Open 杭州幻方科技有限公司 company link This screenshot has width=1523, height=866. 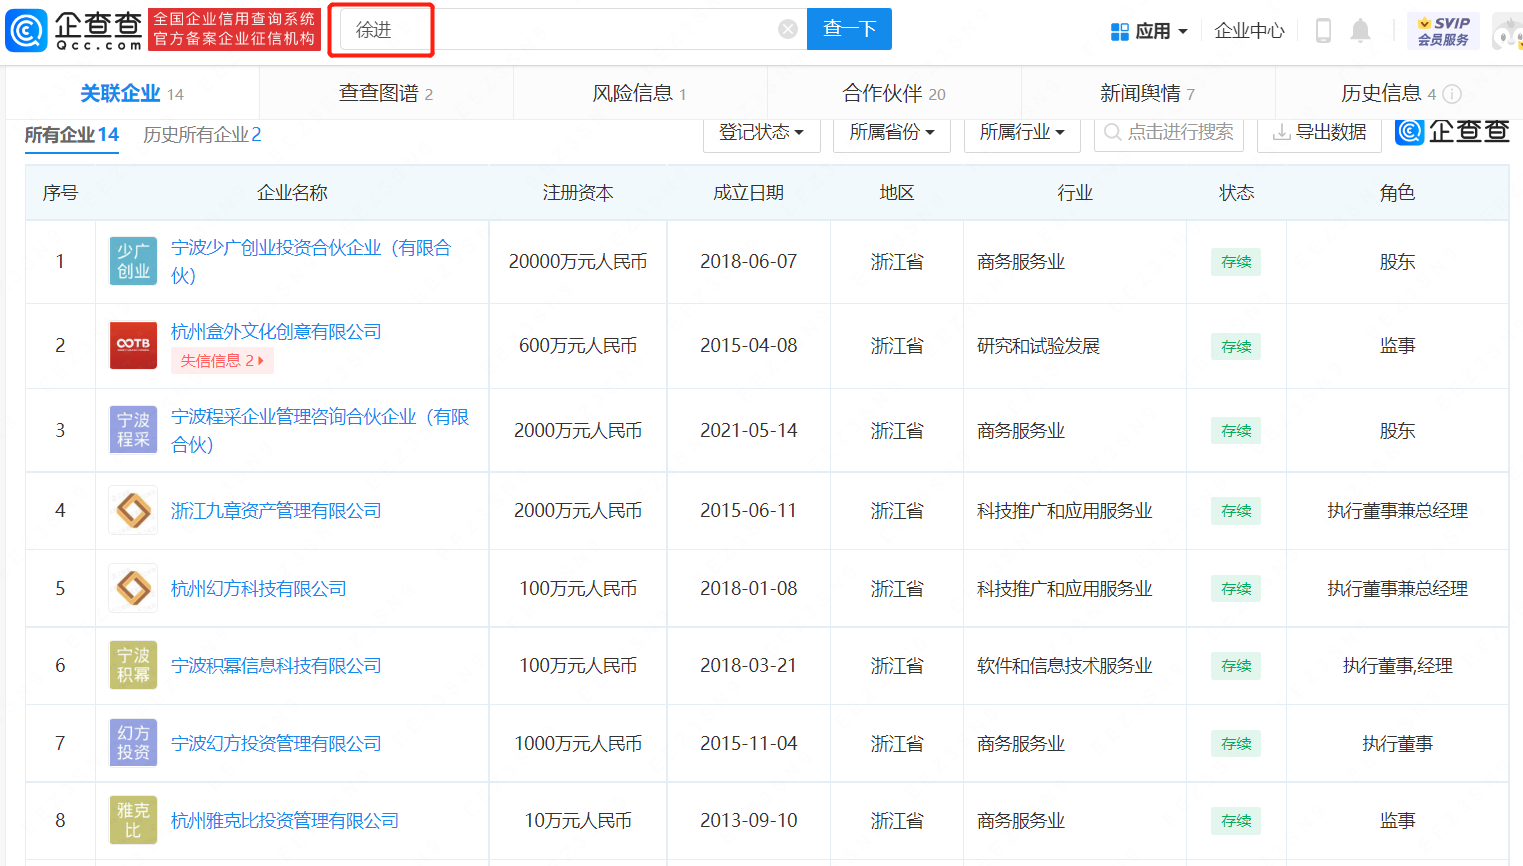pyautogui.click(x=258, y=589)
